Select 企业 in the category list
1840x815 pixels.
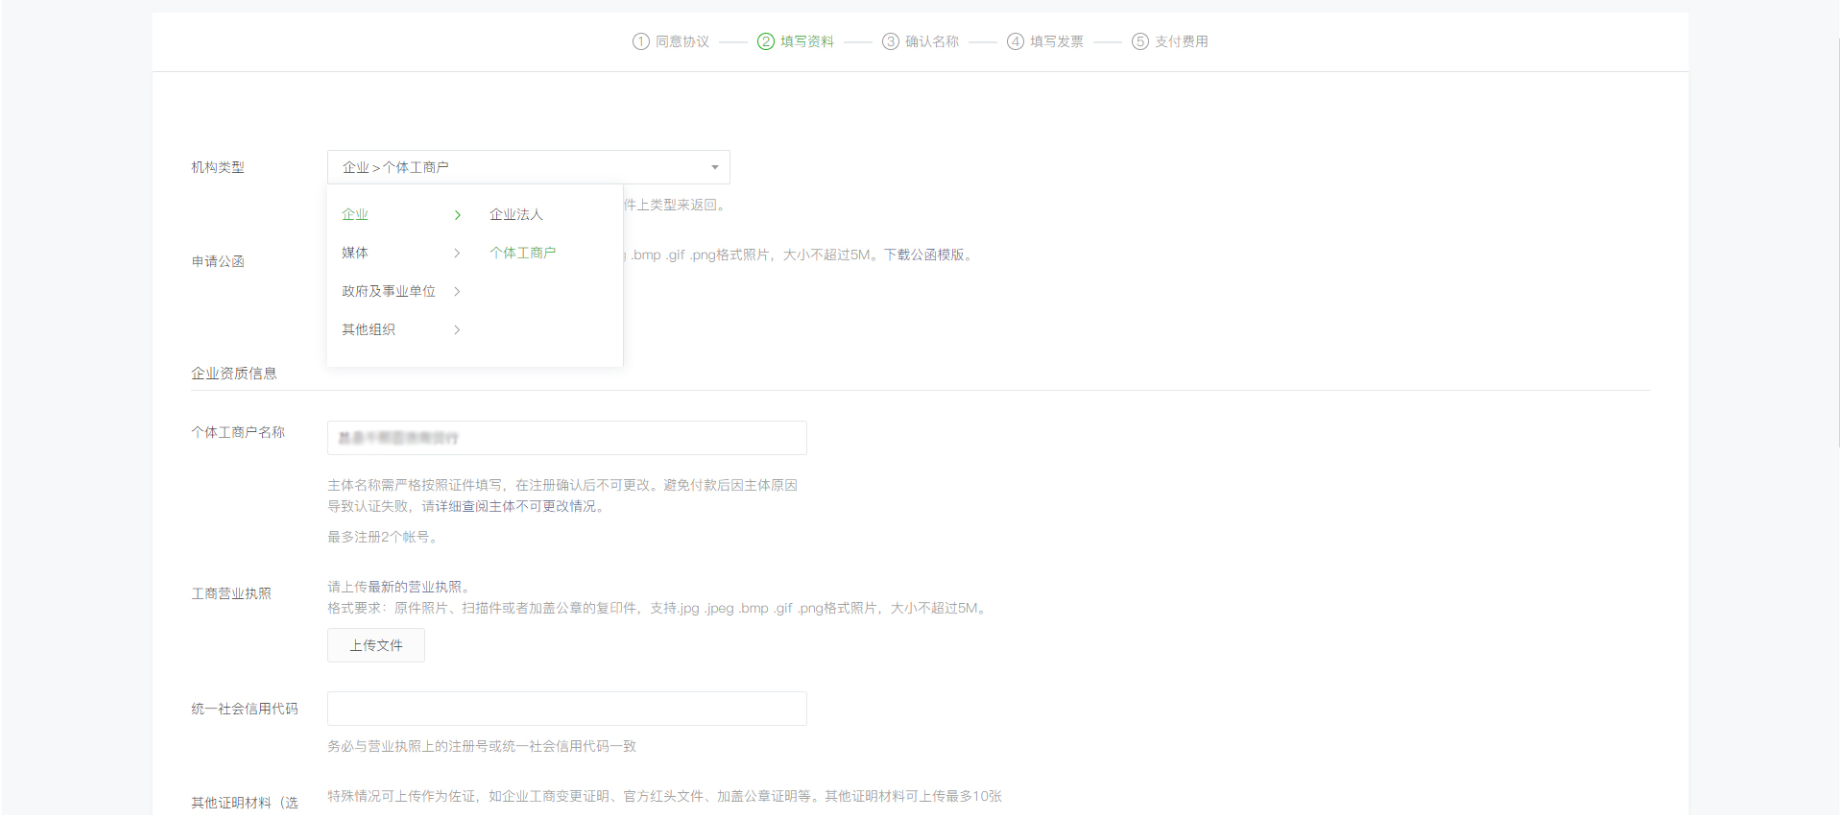tap(355, 214)
